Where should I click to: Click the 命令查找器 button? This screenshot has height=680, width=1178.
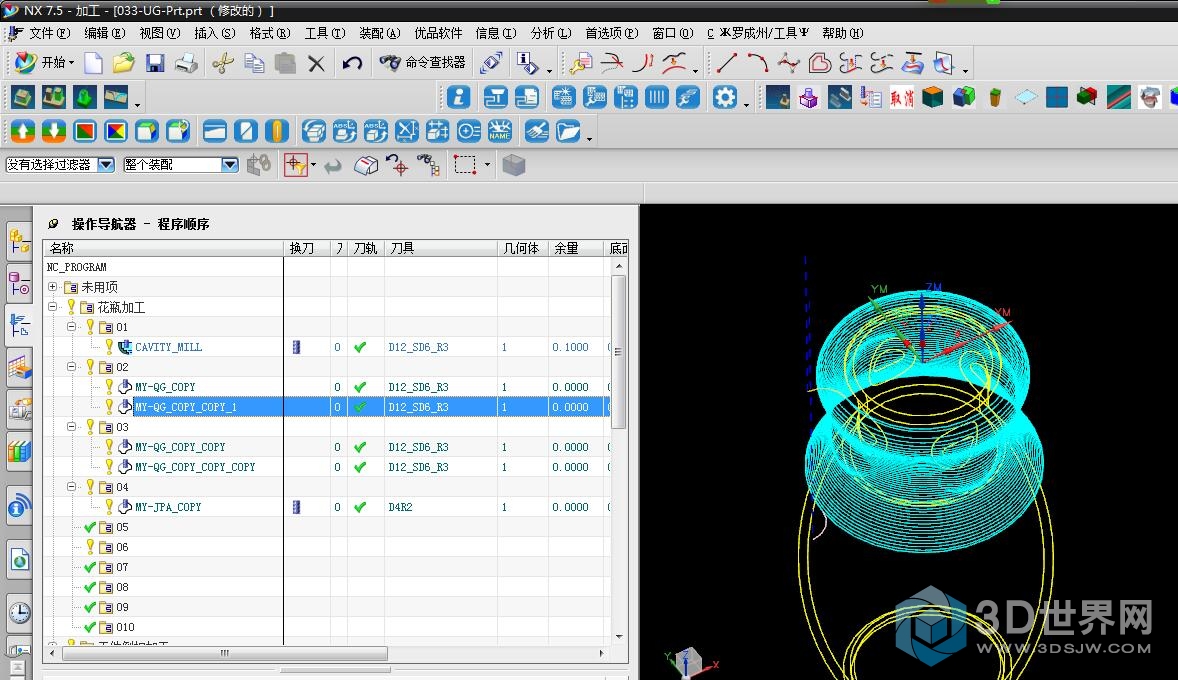tap(424, 63)
